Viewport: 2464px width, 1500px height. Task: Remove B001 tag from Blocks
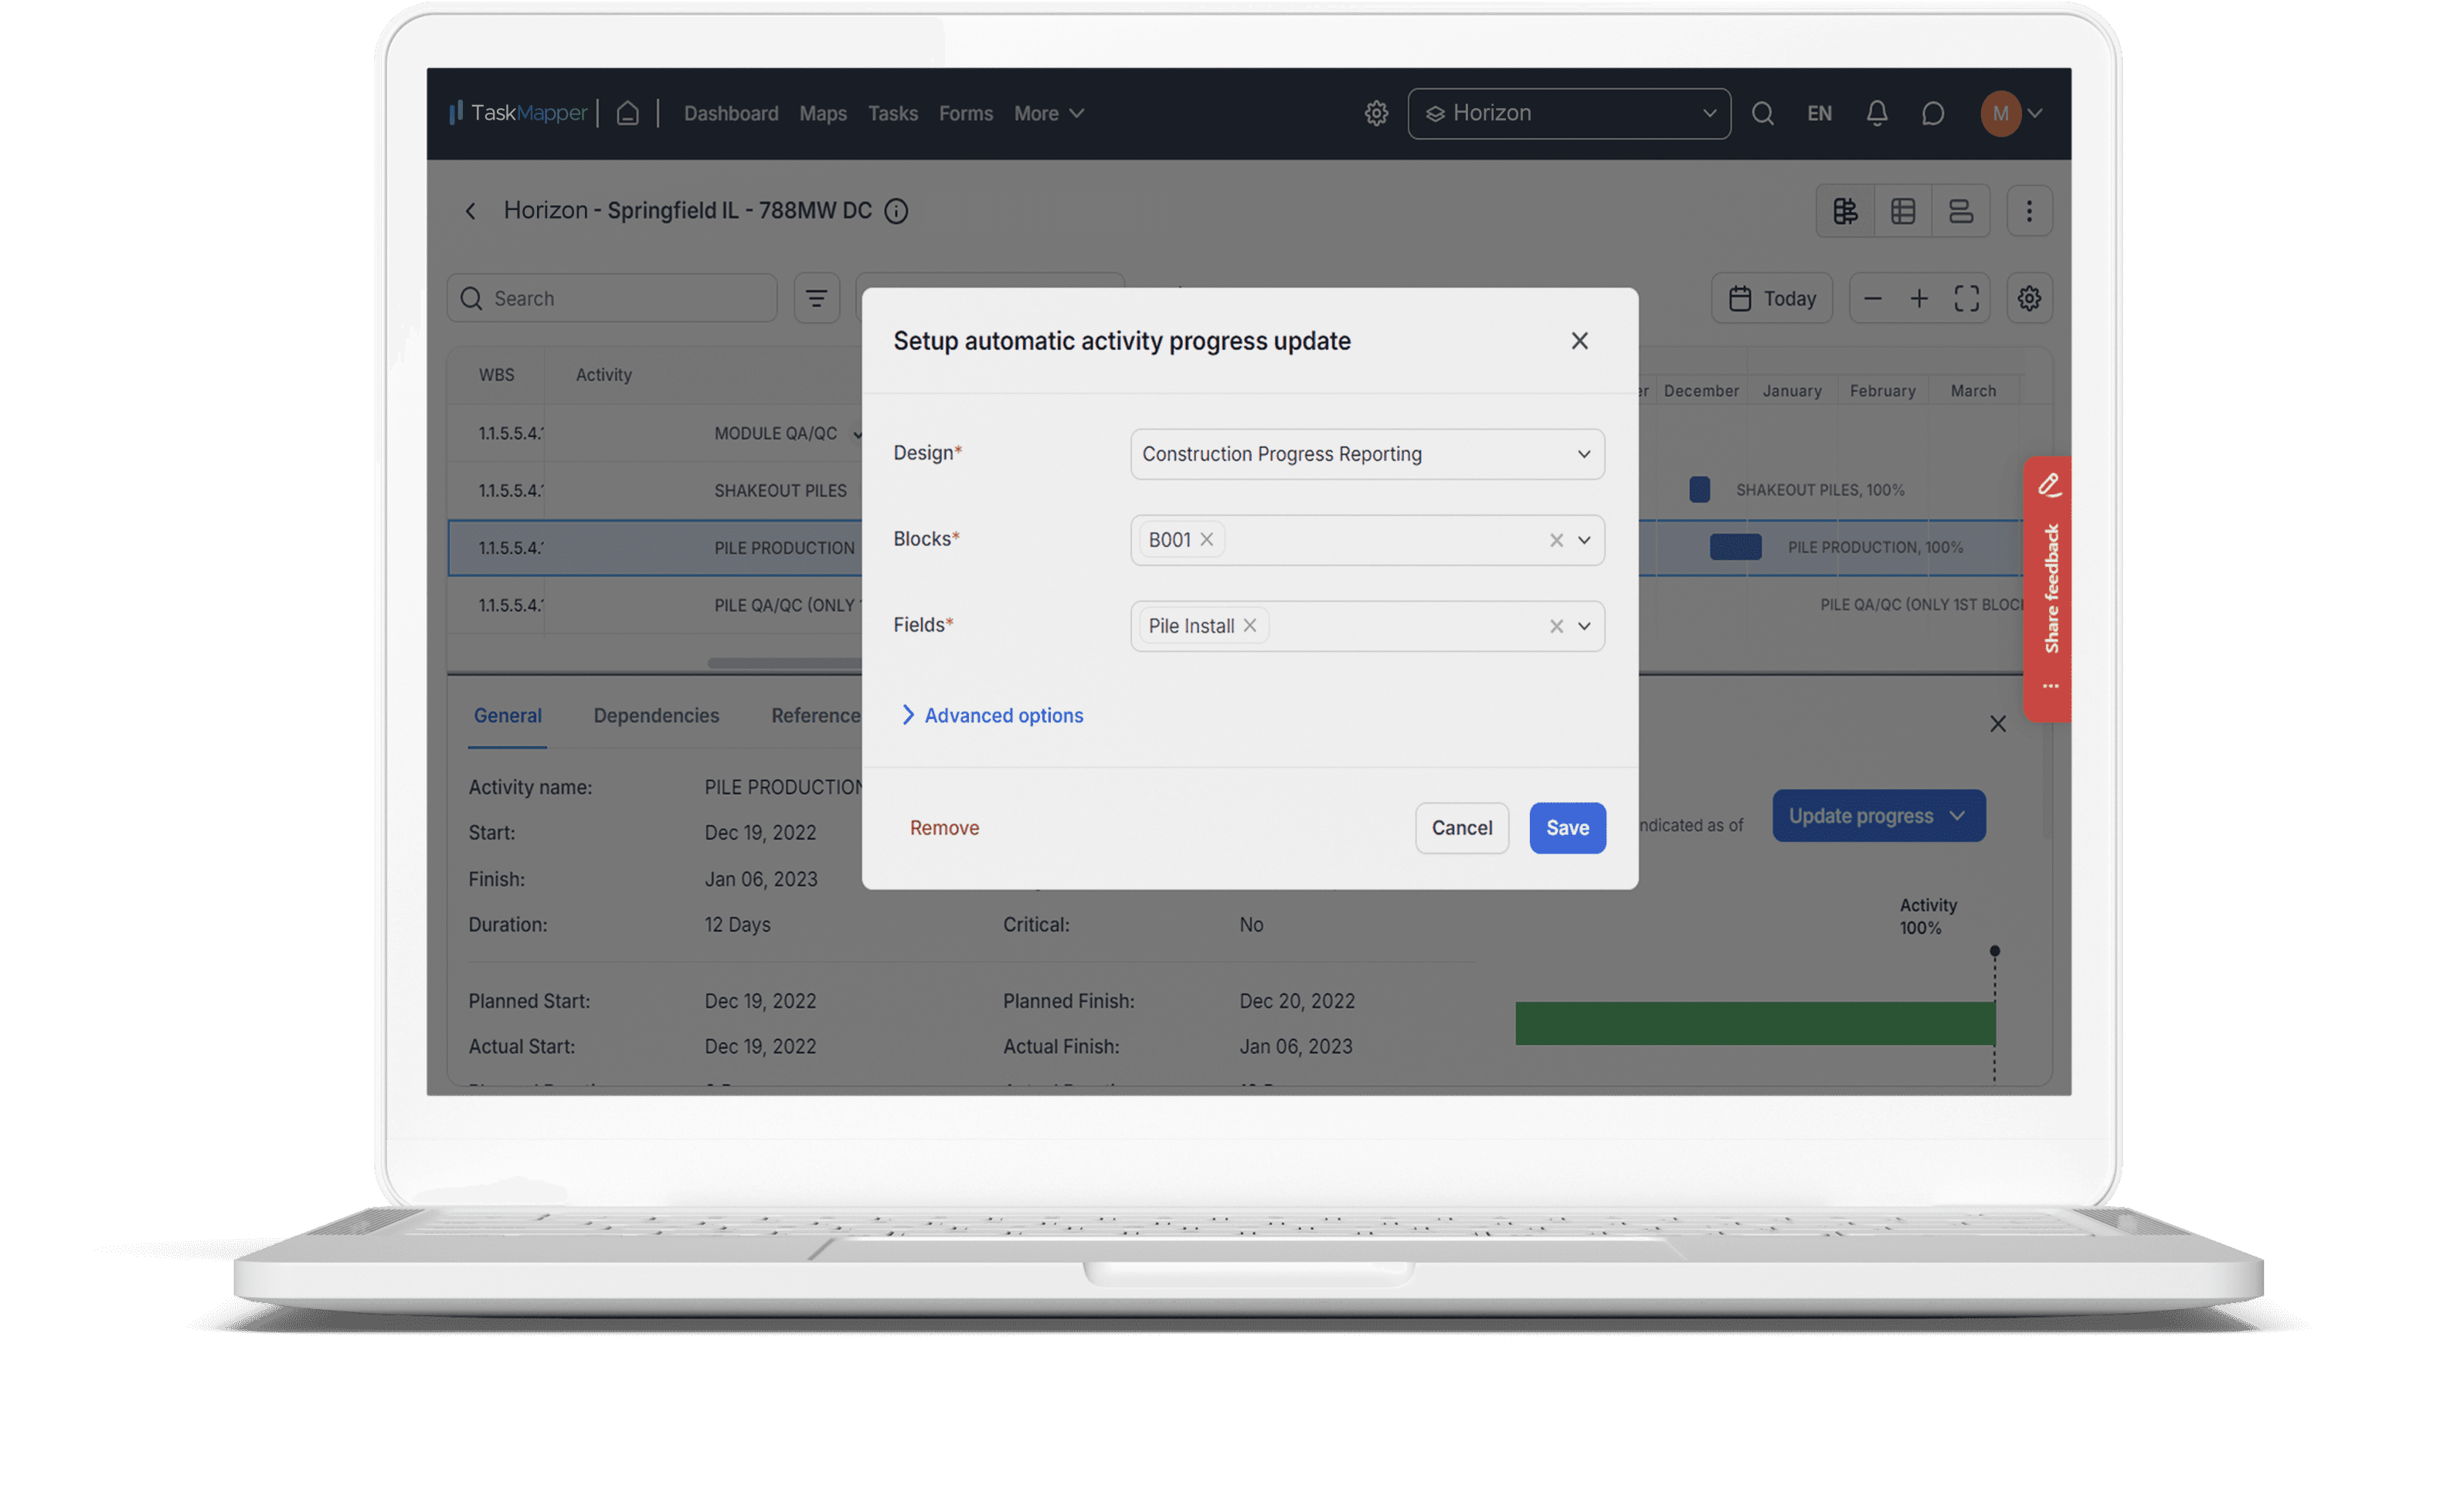coord(1206,539)
